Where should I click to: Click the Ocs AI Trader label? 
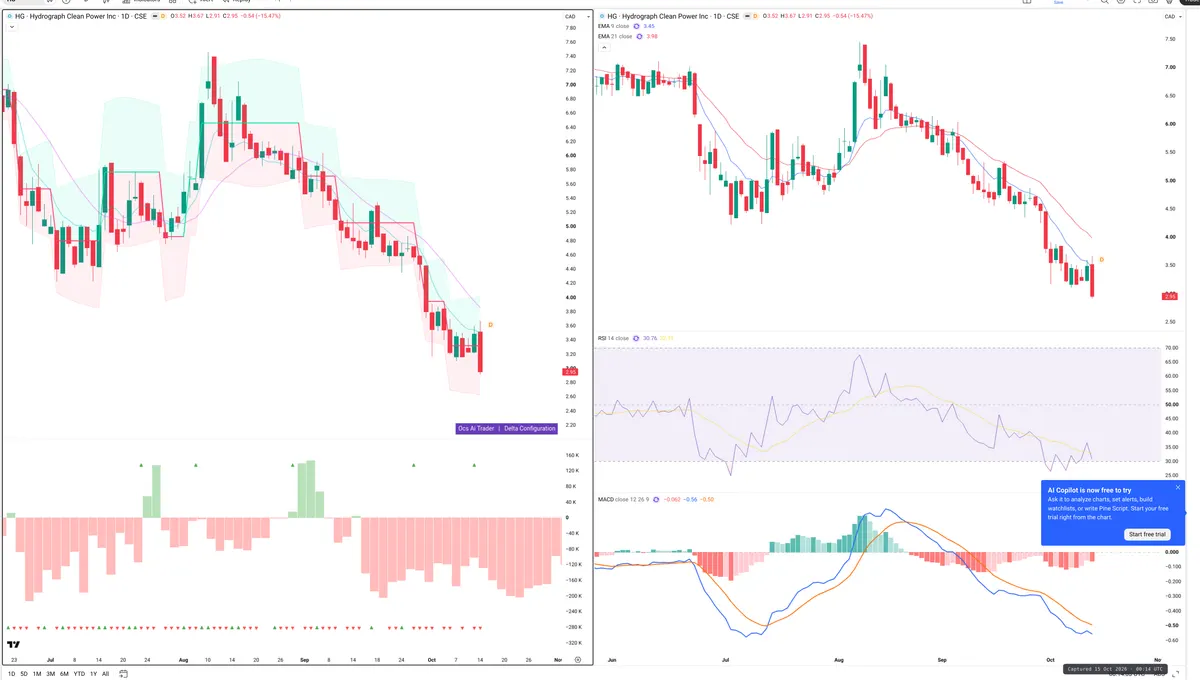476,428
